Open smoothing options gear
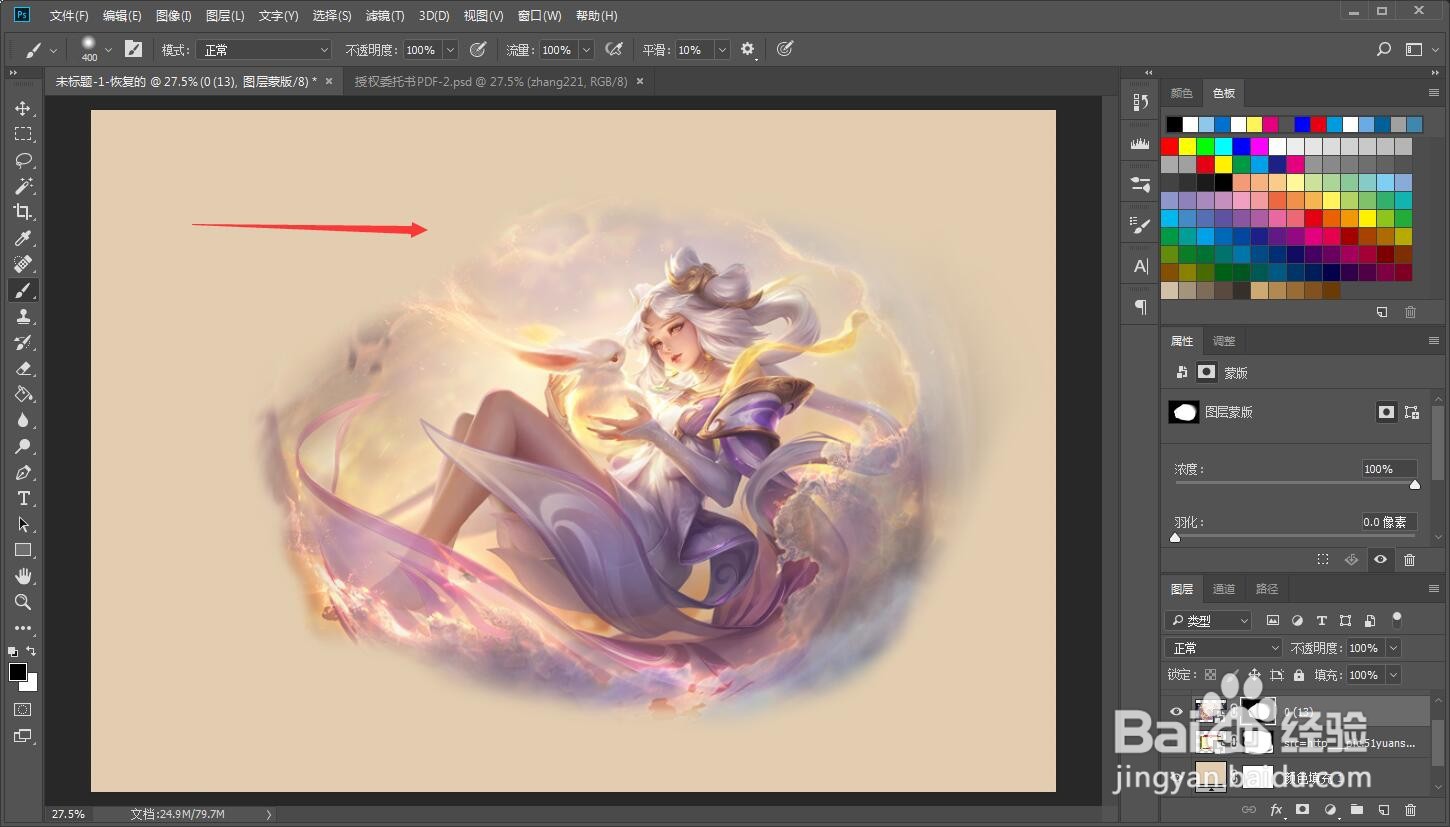Image resolution: width=1450 pixels, height=827 pixels. (747, 49)
